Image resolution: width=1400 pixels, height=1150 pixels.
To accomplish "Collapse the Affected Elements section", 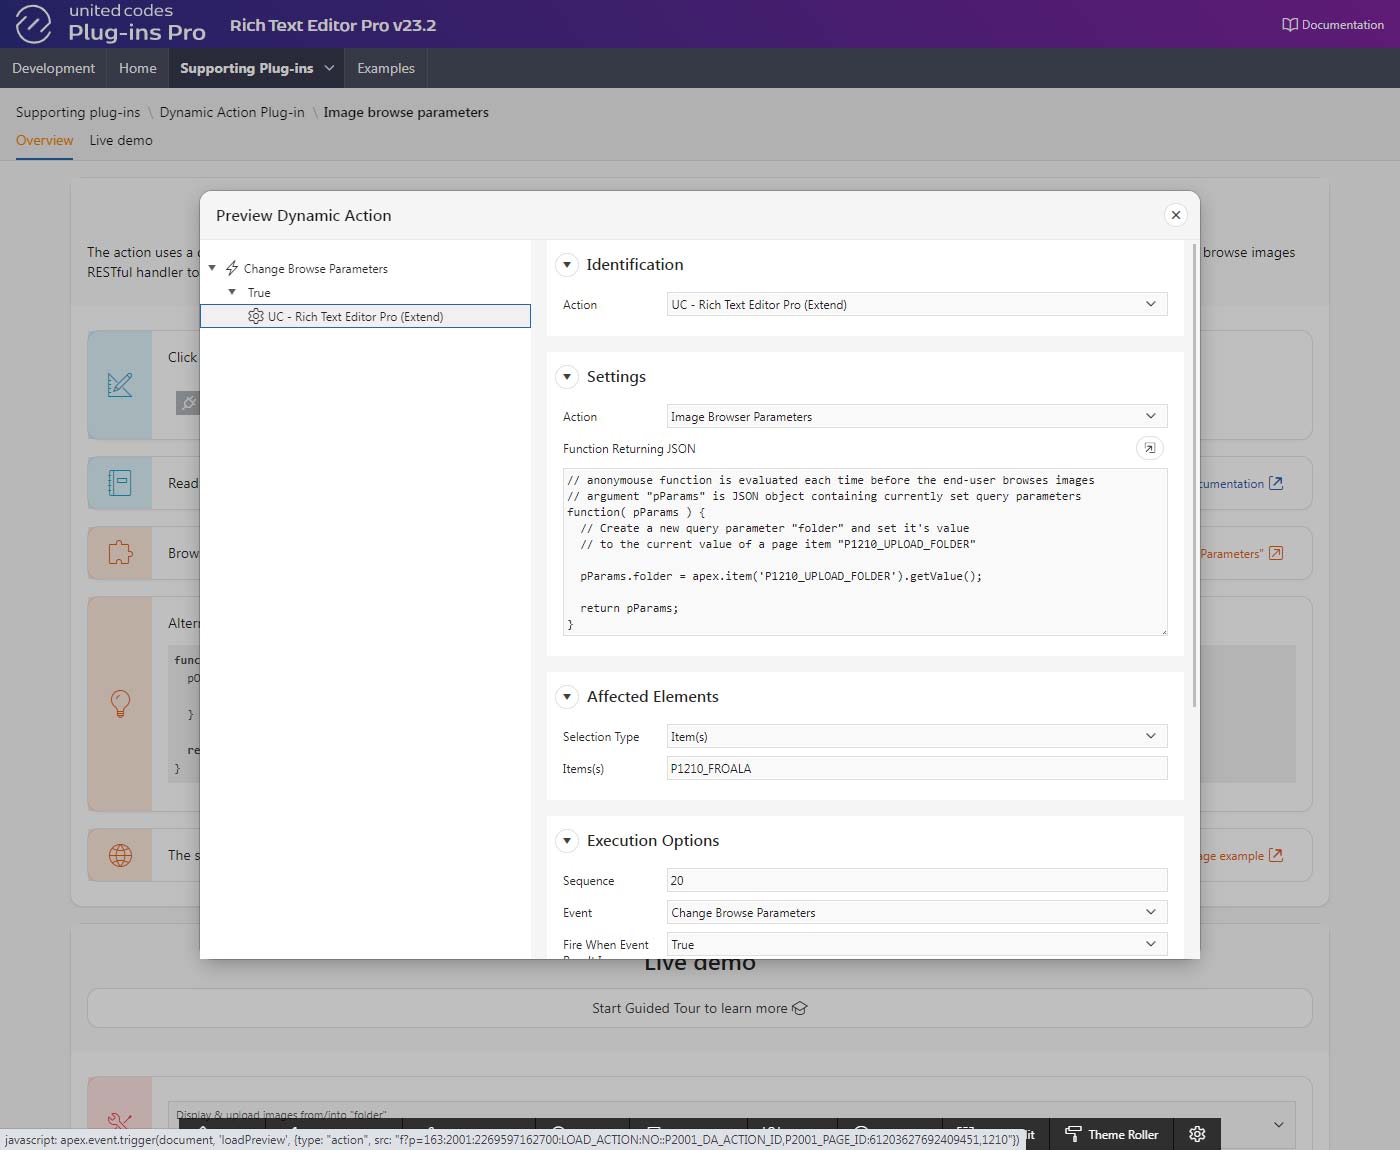I will (567, 697).
